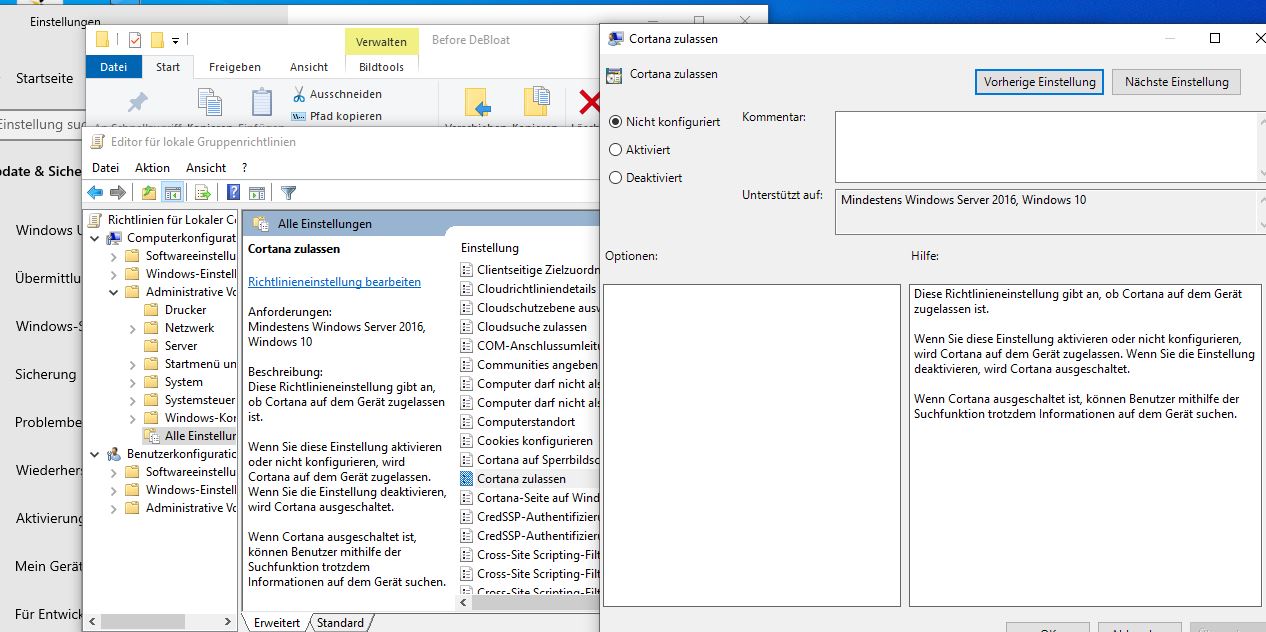Image resolution: width=1266 pixels, height=632 pixels.
Task: Click the Kommentar text box
Action: [1046, 146]
